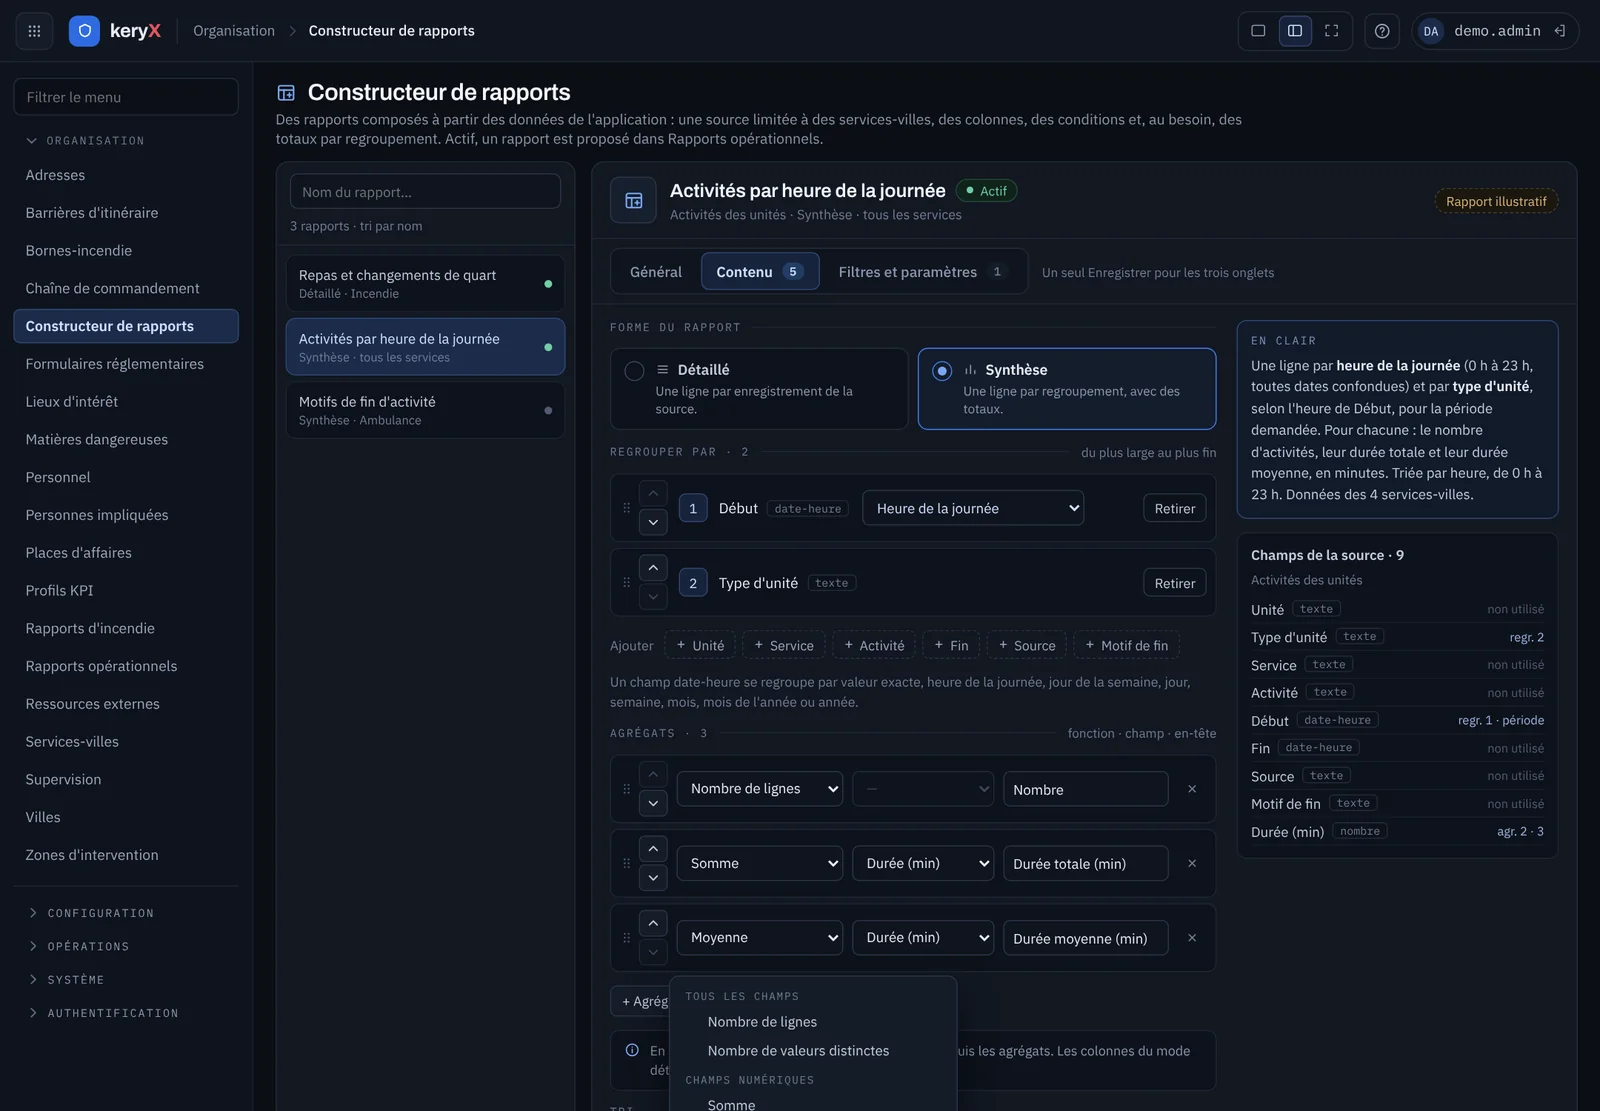The image size is (1600, 1111).
Task: Add Service as grouping field
Action: [x=784, y=645]
